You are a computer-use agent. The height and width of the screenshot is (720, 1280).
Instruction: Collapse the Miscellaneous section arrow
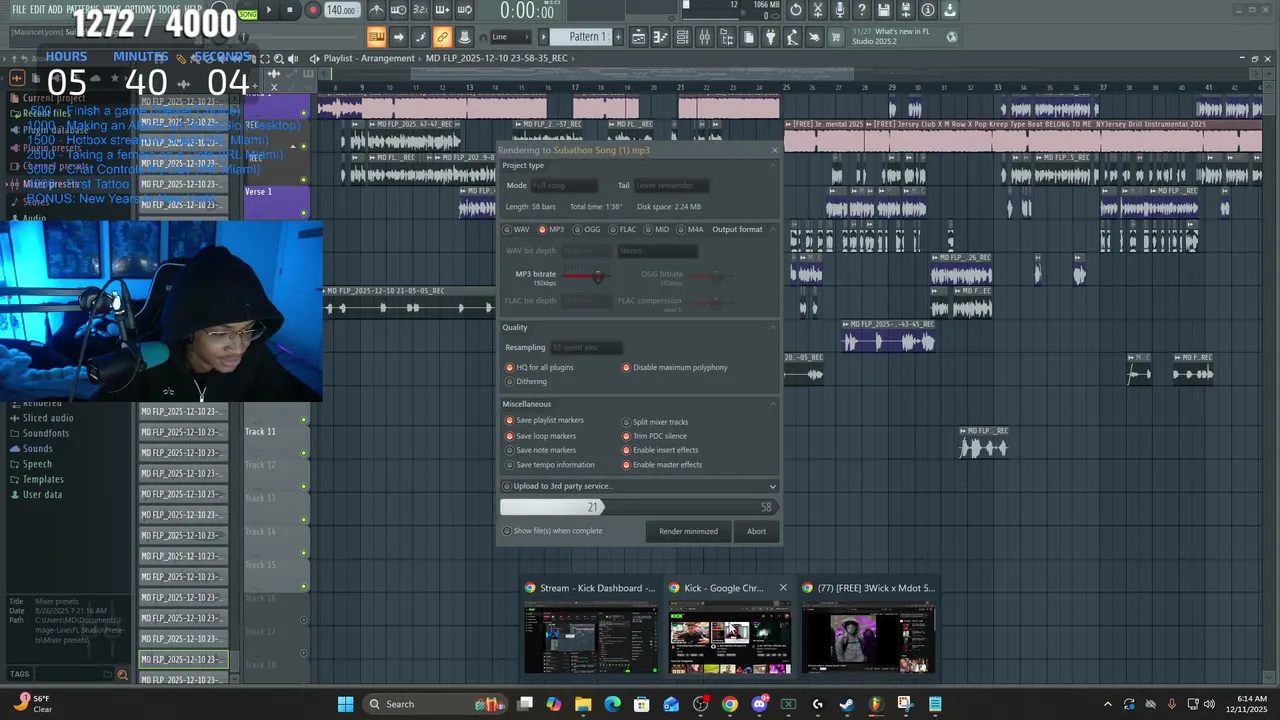point(773,404)
